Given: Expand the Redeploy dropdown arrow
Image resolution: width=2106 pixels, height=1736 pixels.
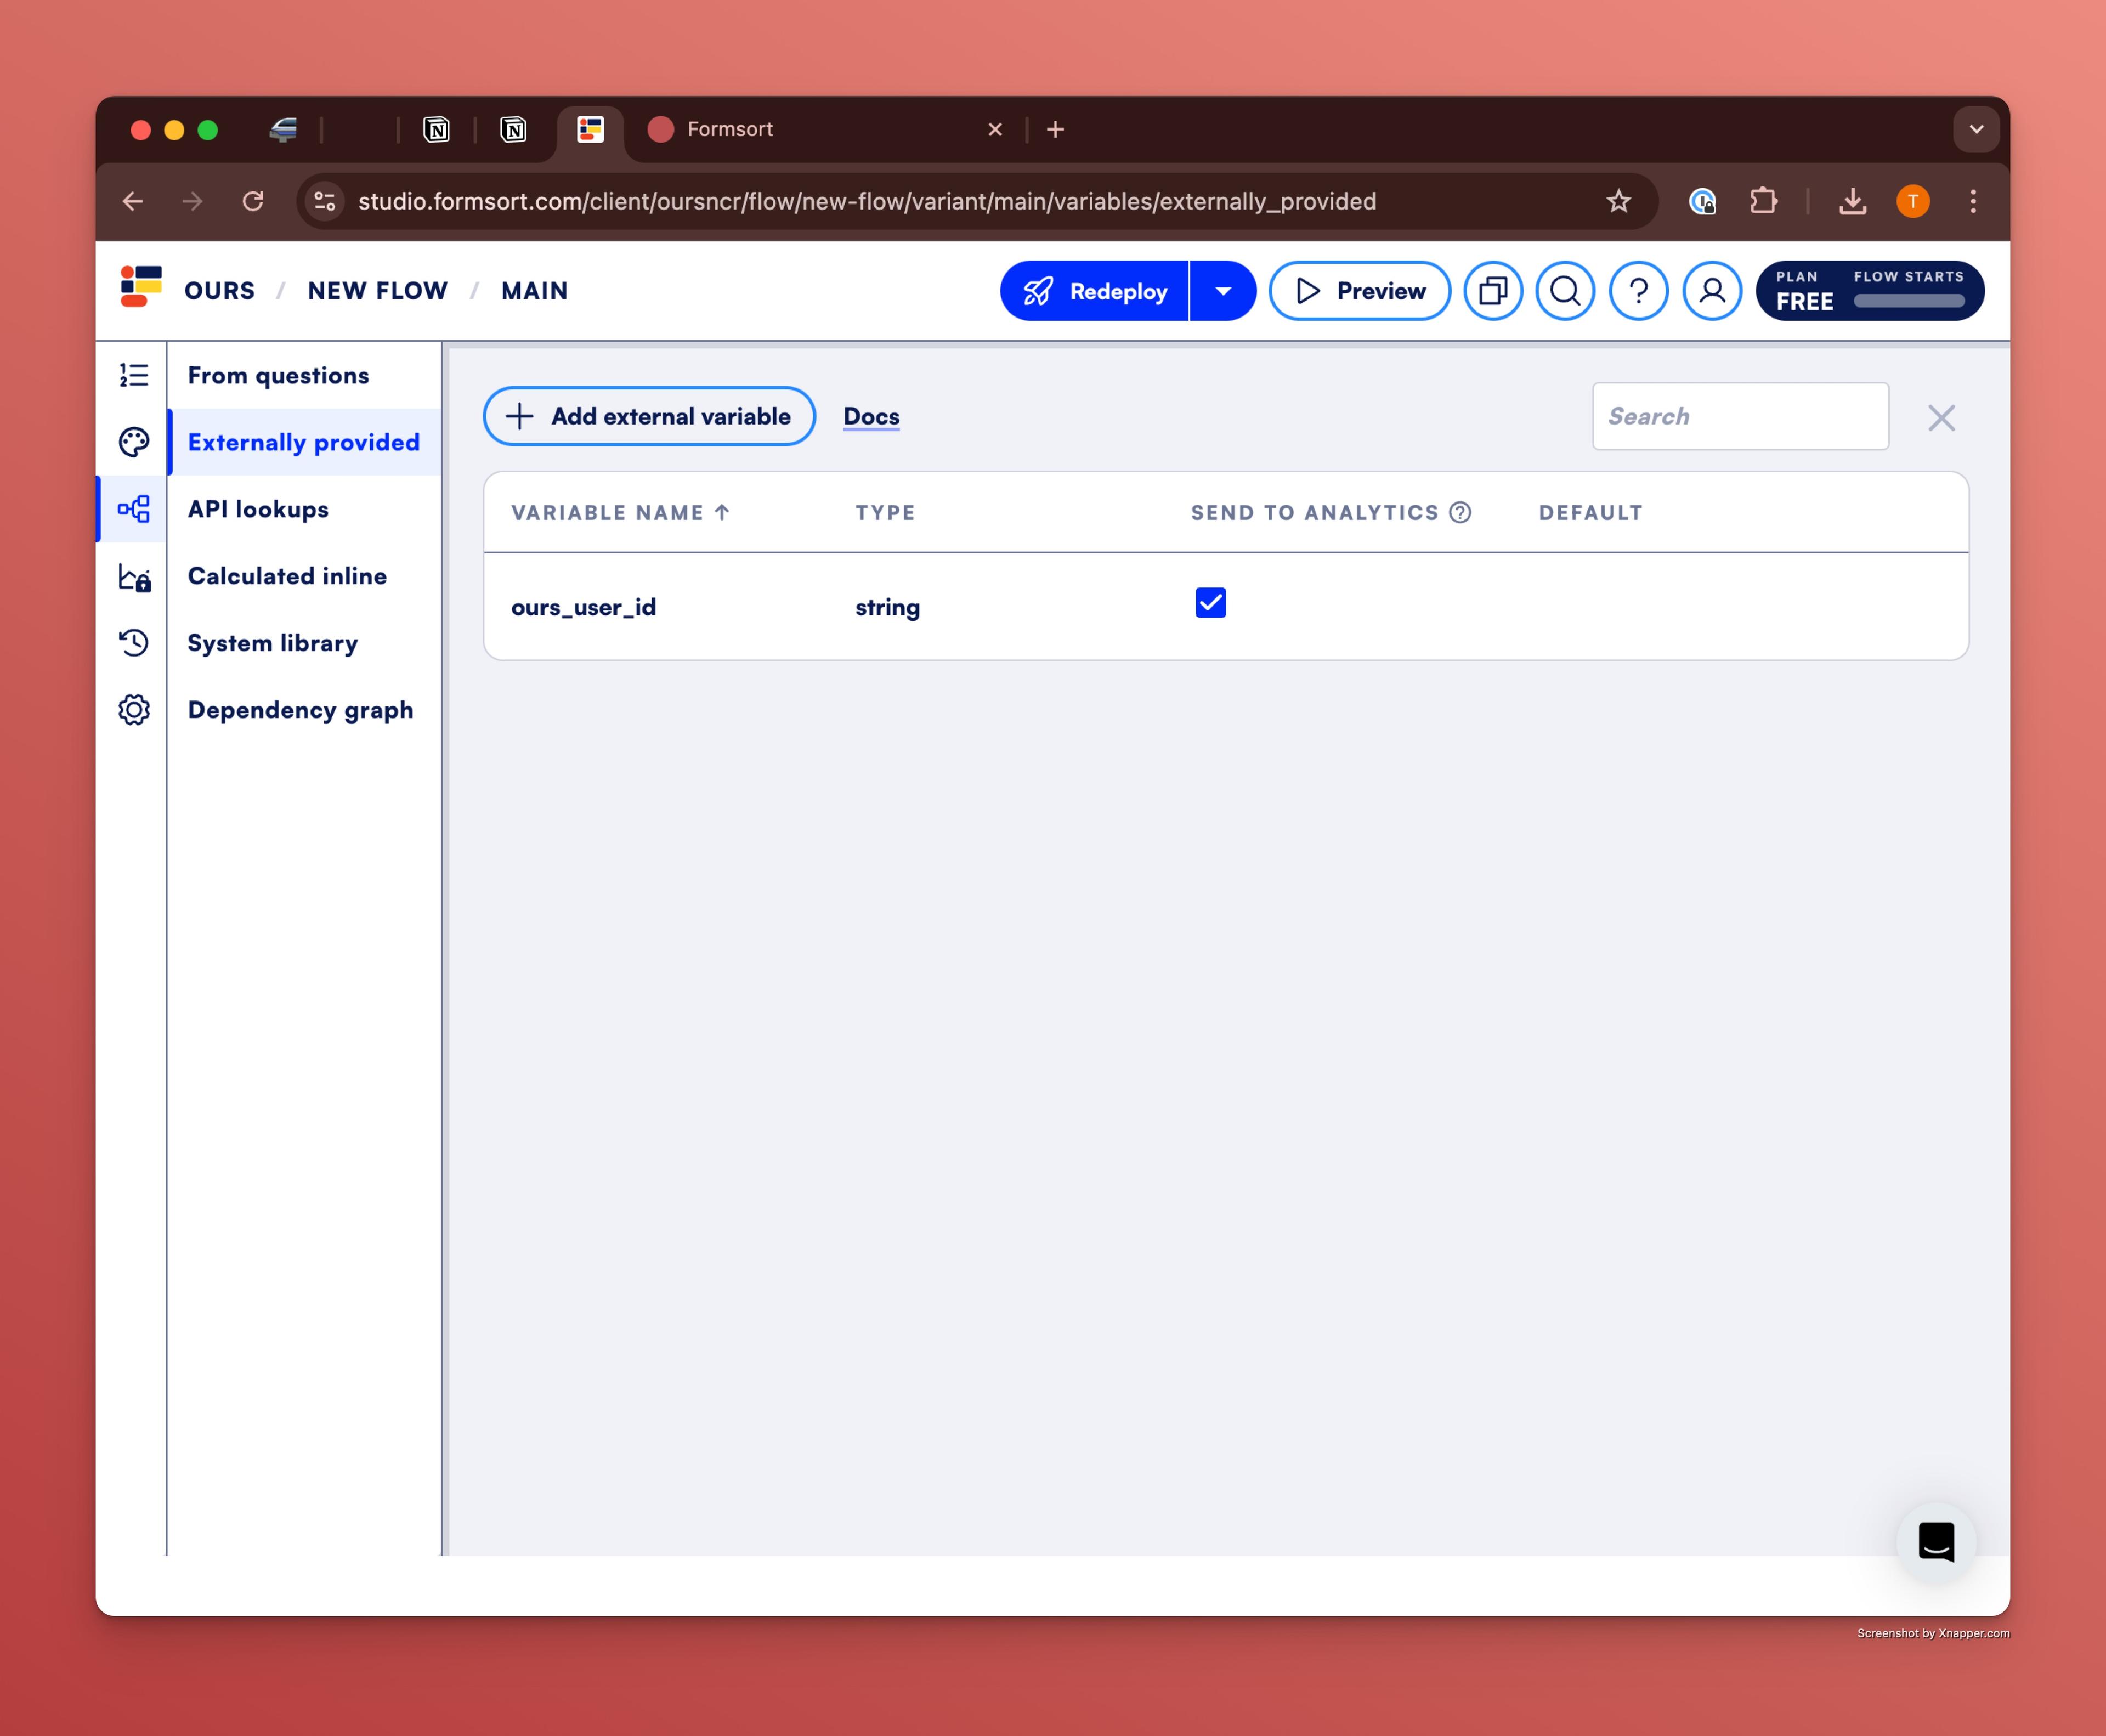Looking at the screenshot, I should pyautogui.click(x=1223, y=291).
